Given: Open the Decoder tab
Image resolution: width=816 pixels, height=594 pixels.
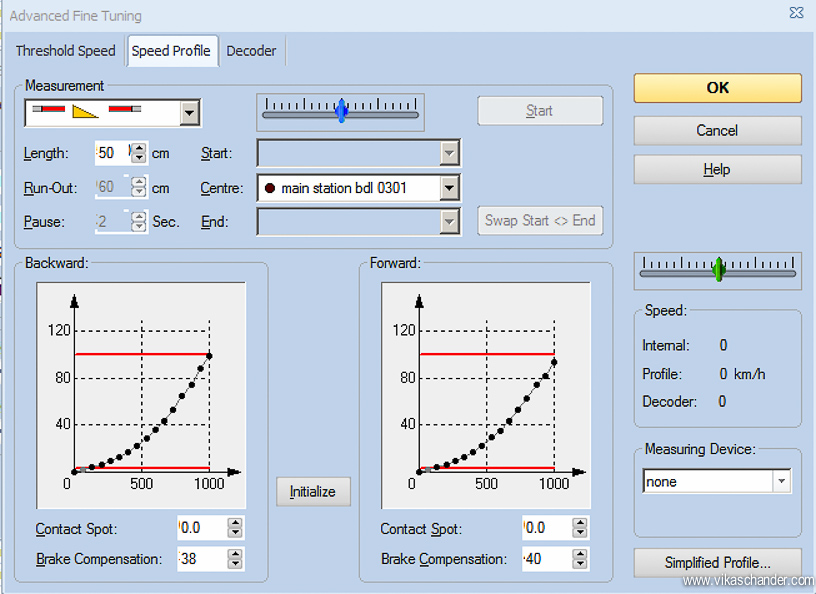Looking at the screenshot, I should [251, 50].
